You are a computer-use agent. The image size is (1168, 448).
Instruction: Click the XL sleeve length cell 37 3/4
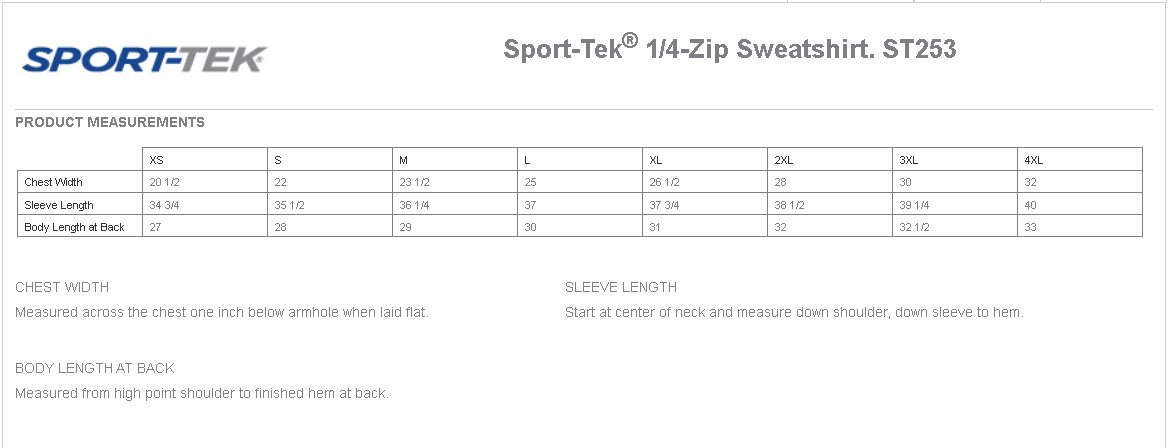664,205
